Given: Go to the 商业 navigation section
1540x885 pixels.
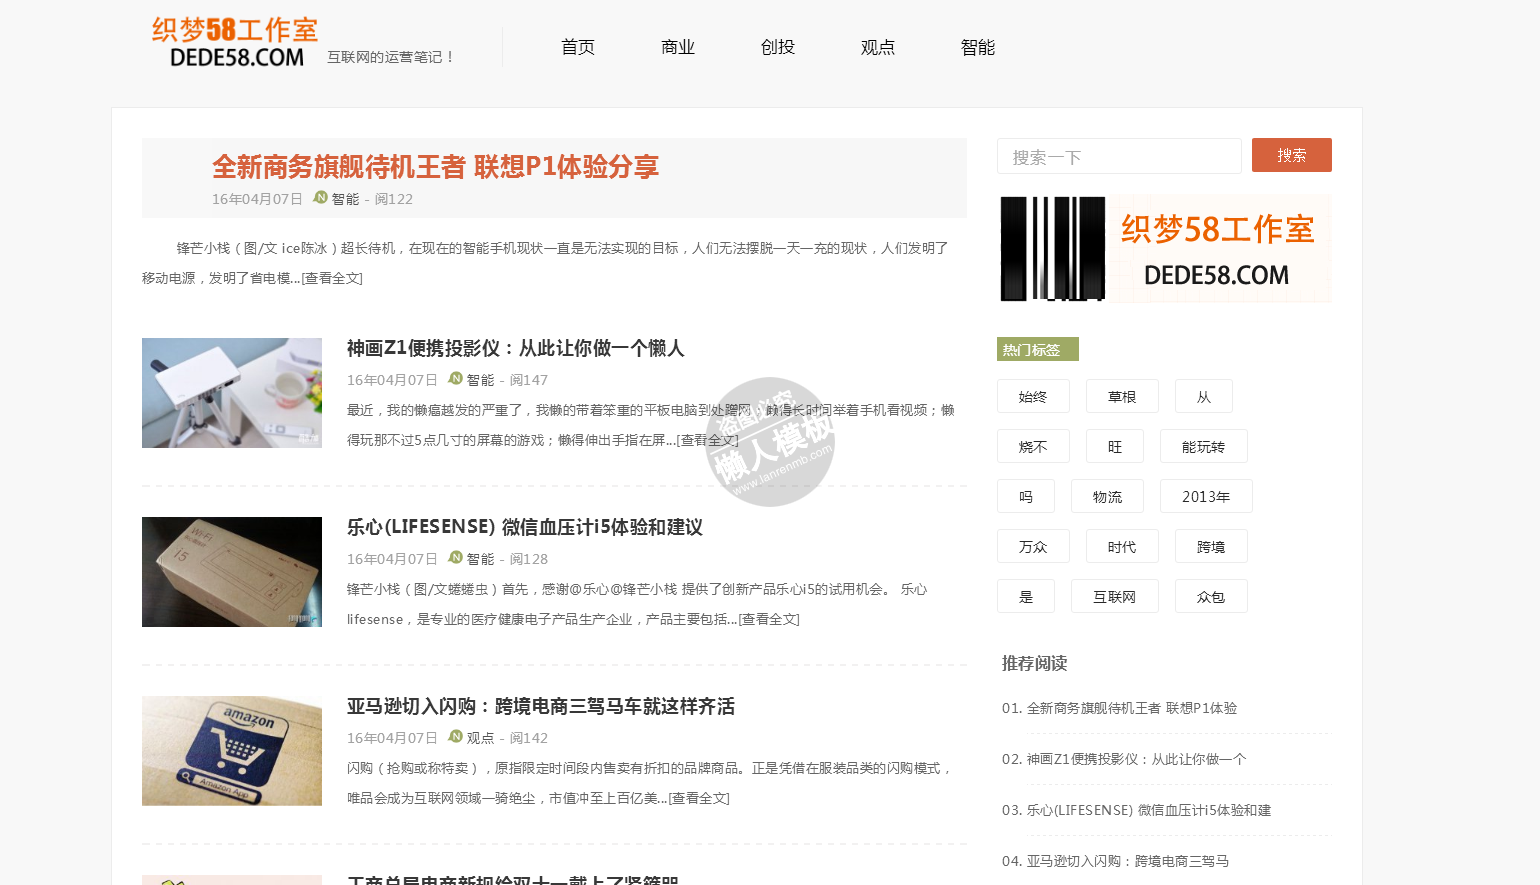Looking at the screenshot, I should 677,47.
